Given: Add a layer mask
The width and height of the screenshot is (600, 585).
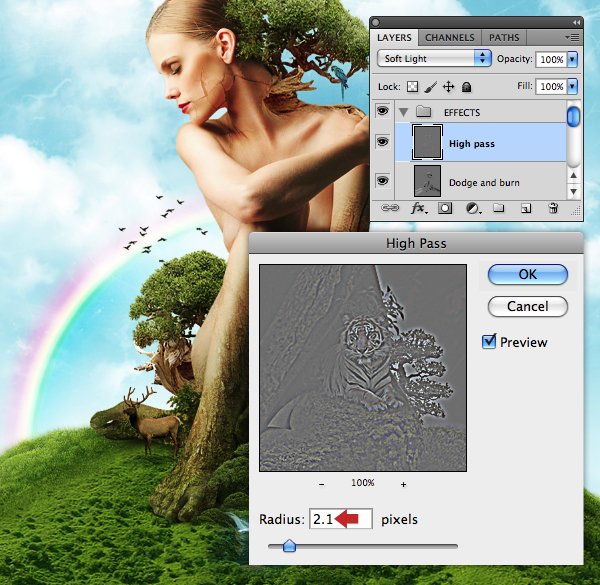Looking at the screenshot, I should (x=445, y=209).
